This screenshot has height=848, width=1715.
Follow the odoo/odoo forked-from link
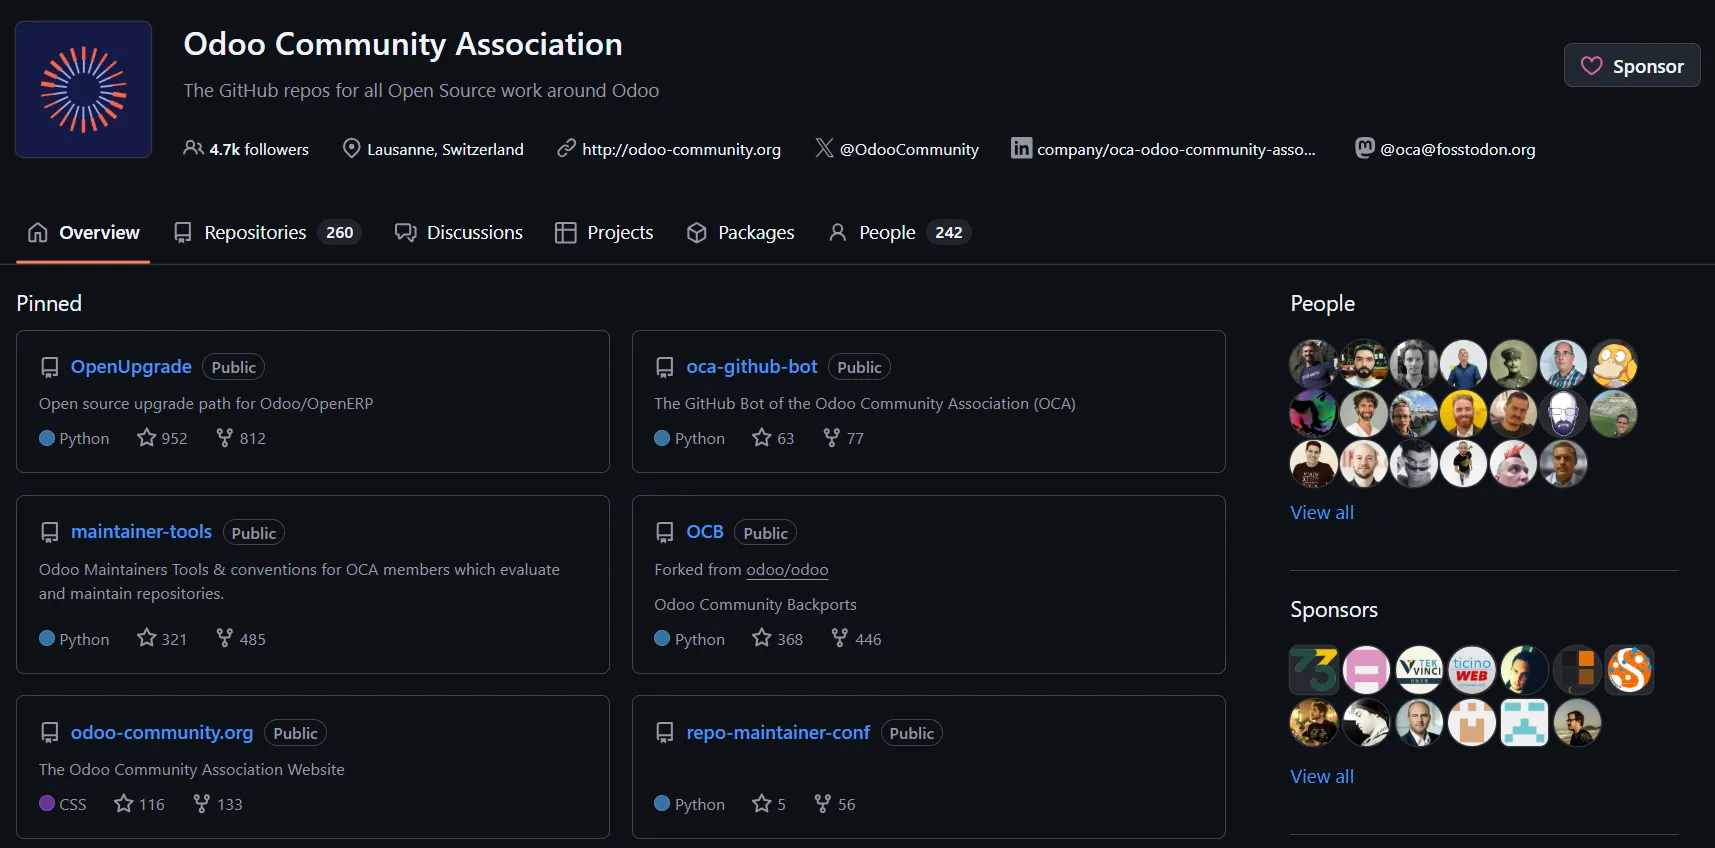[x=787, y=569]
